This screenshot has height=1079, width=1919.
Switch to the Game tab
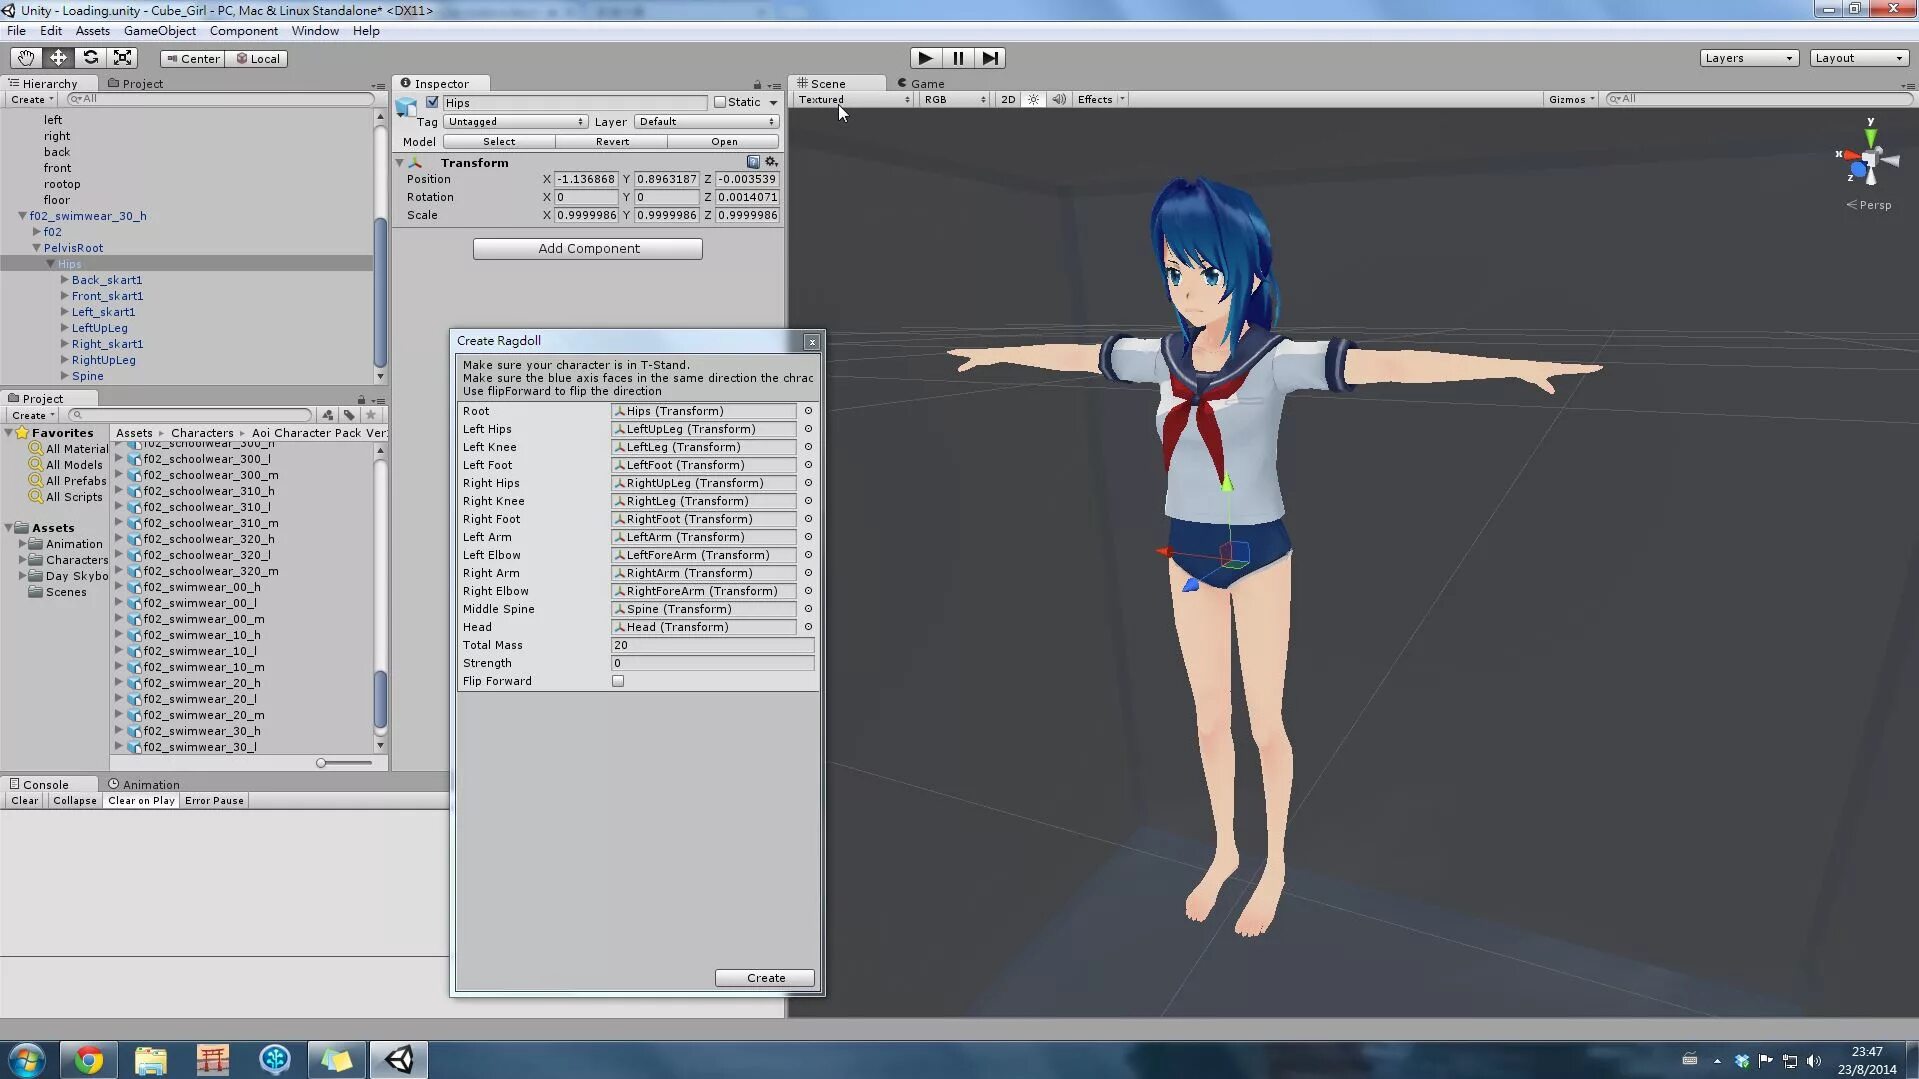921,84
